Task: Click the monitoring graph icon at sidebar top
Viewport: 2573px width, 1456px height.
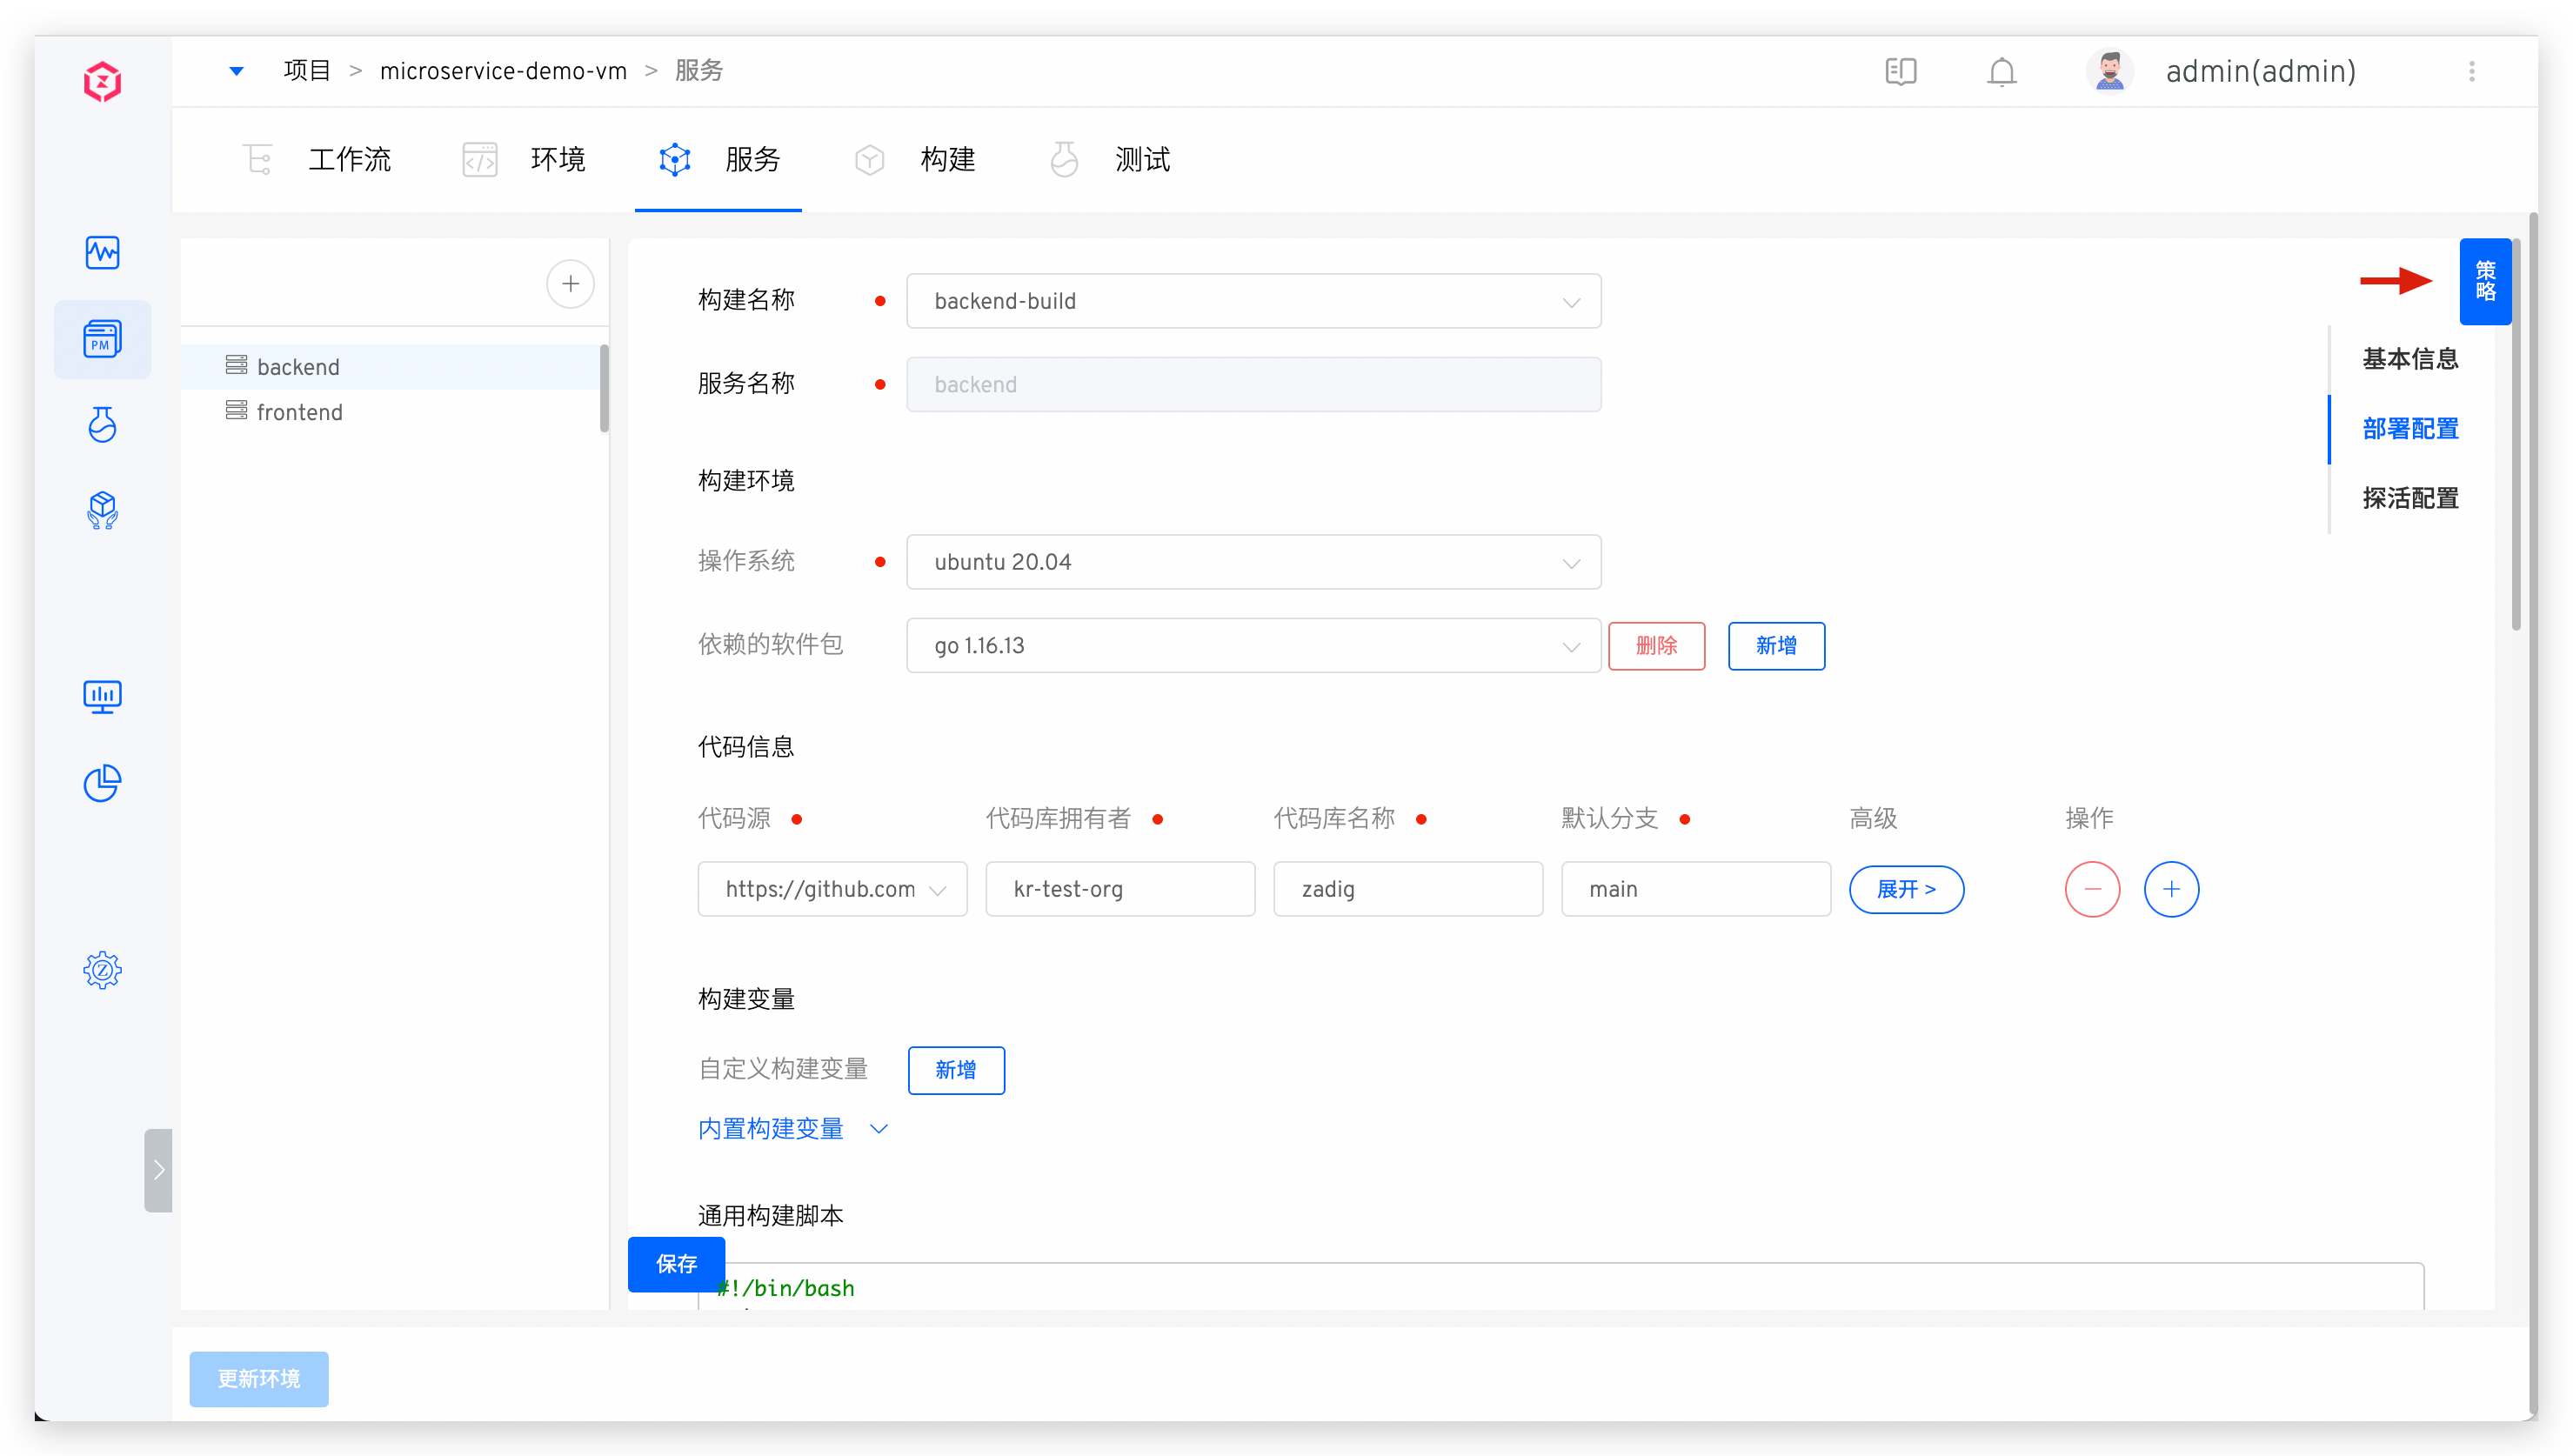Action: click(103, 253)
